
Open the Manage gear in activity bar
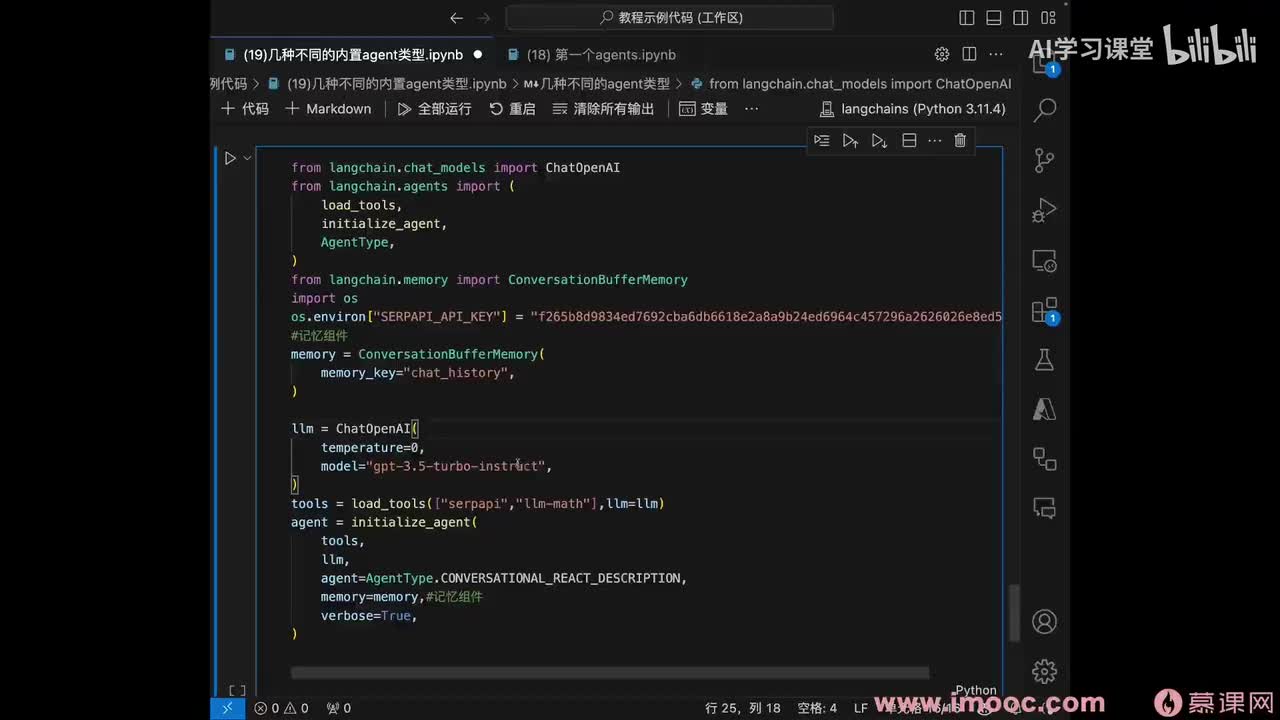point(1045,671)
